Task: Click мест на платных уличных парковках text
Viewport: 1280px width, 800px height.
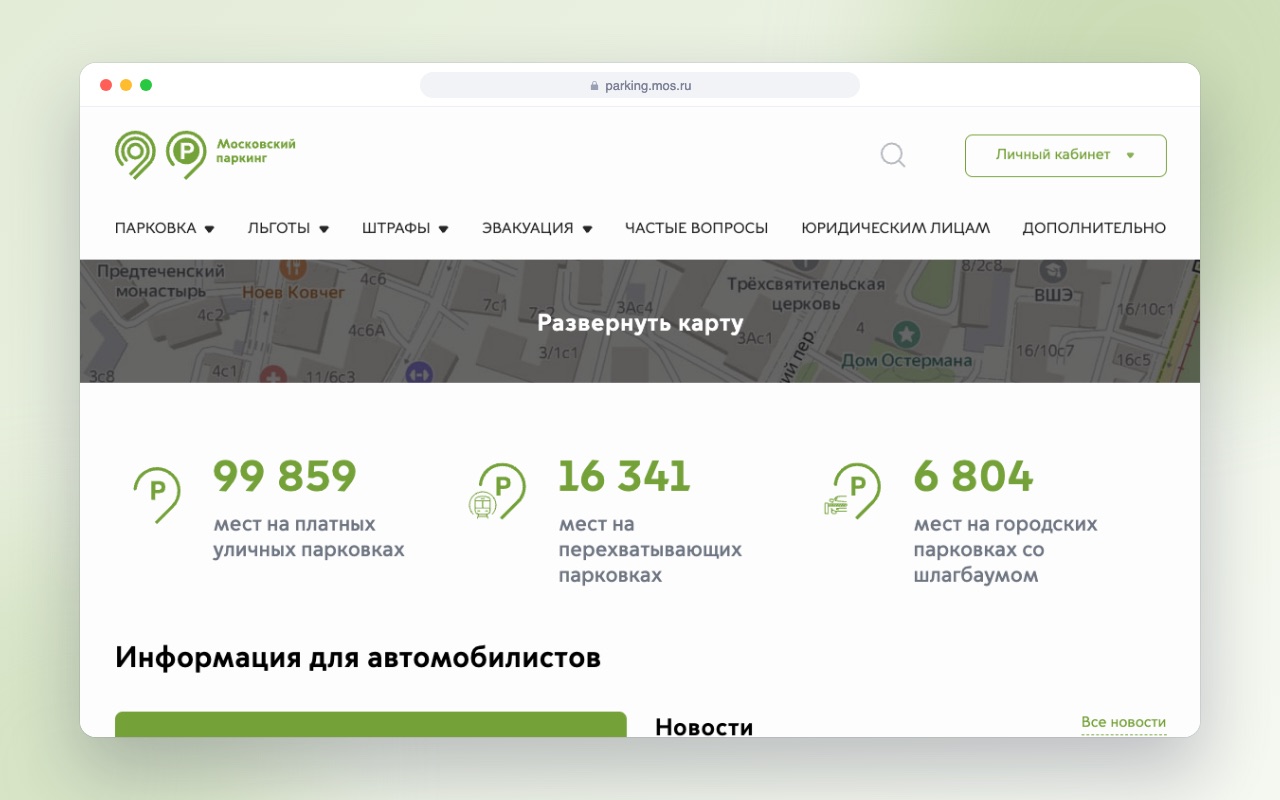Action: click(x=309, y=537)
